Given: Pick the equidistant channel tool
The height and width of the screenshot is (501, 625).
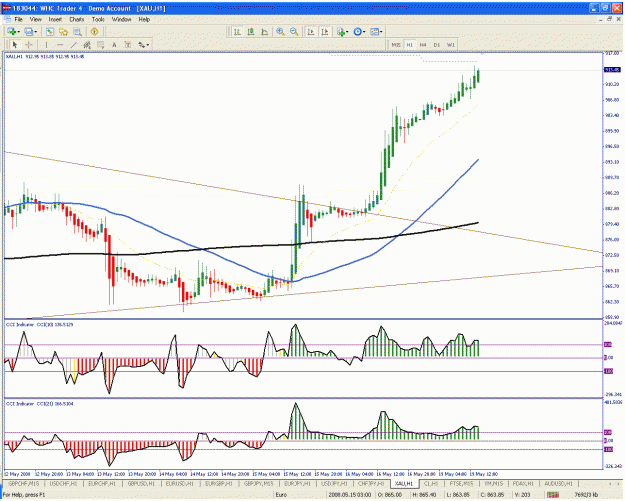Looking at the screenshot, I should 87,45.
